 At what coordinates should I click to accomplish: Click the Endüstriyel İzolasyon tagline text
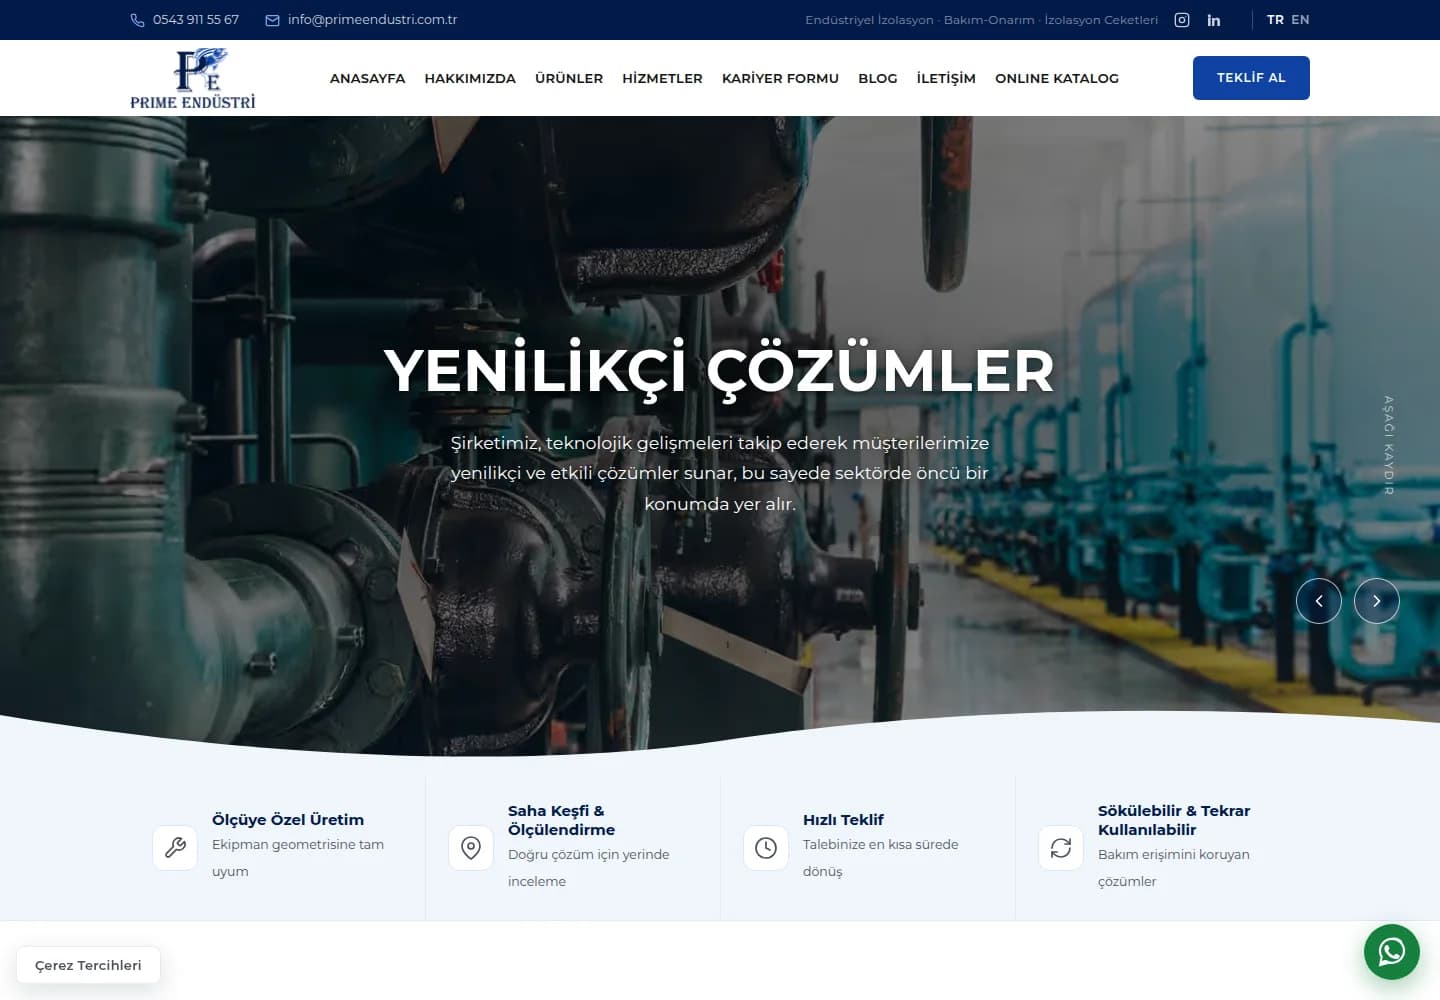982,20
